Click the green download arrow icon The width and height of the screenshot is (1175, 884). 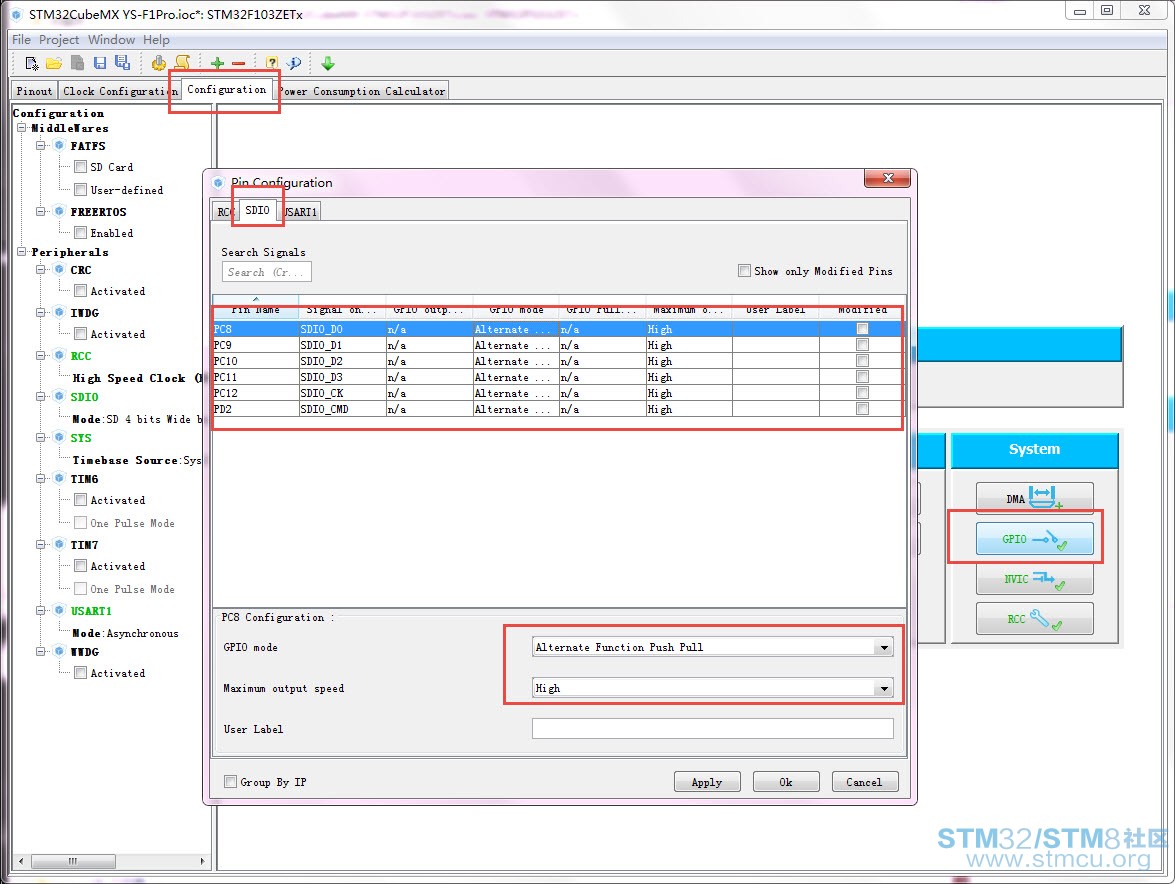(x=327, y=64)
